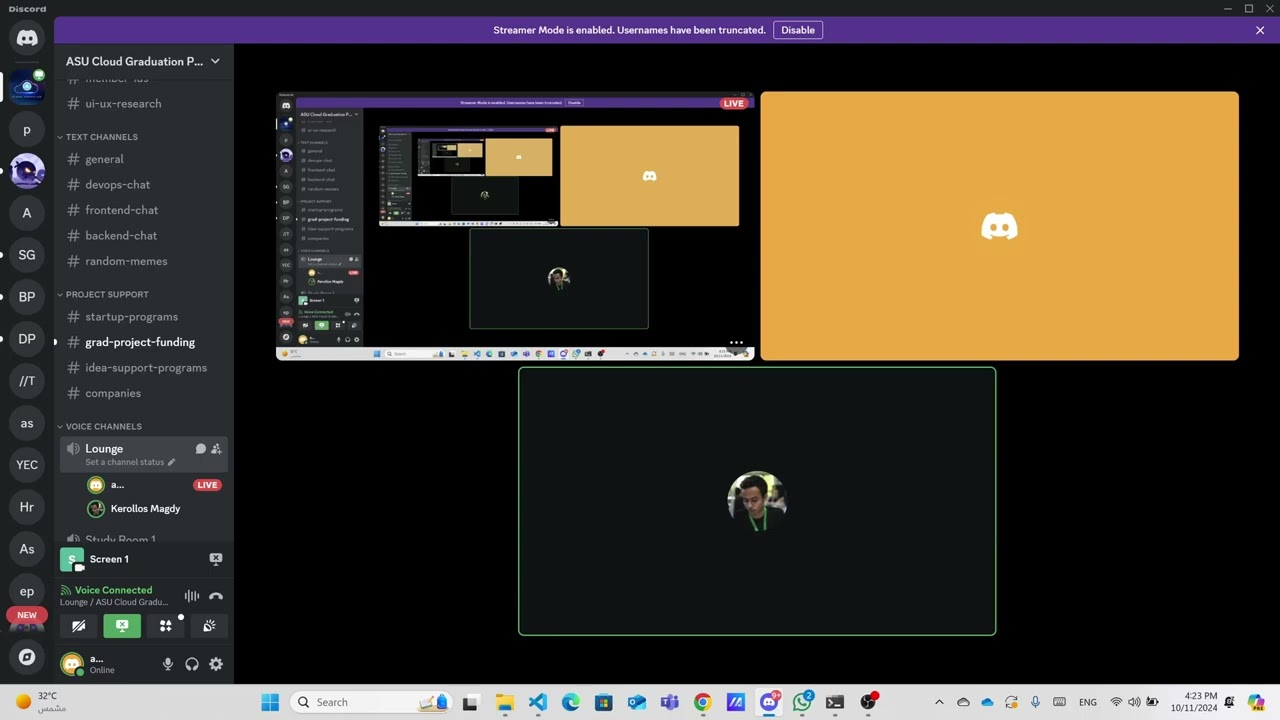The image size is (1280, 720).
Task: Toggle camera on in voice panel
Action: click(79, 626)
